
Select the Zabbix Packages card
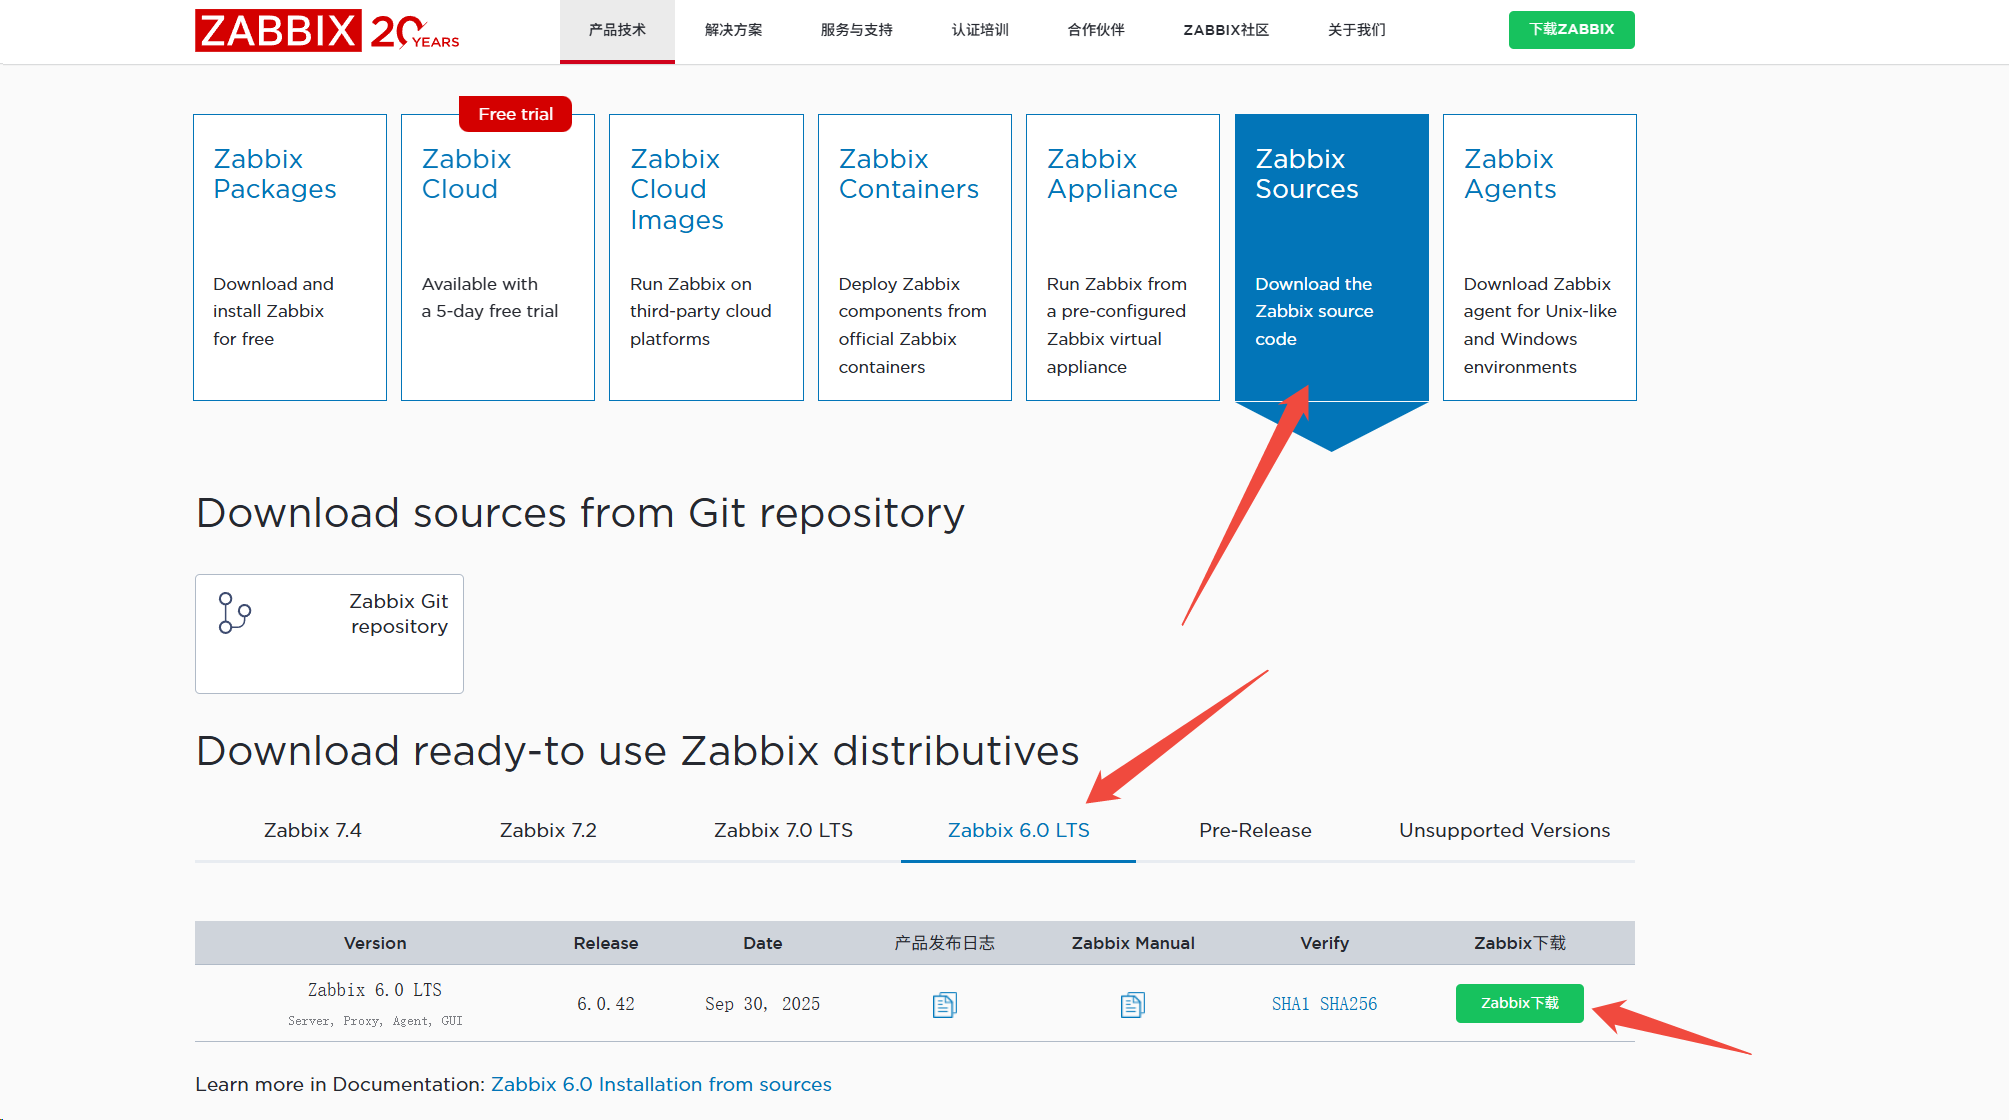[x=289, y=257]
